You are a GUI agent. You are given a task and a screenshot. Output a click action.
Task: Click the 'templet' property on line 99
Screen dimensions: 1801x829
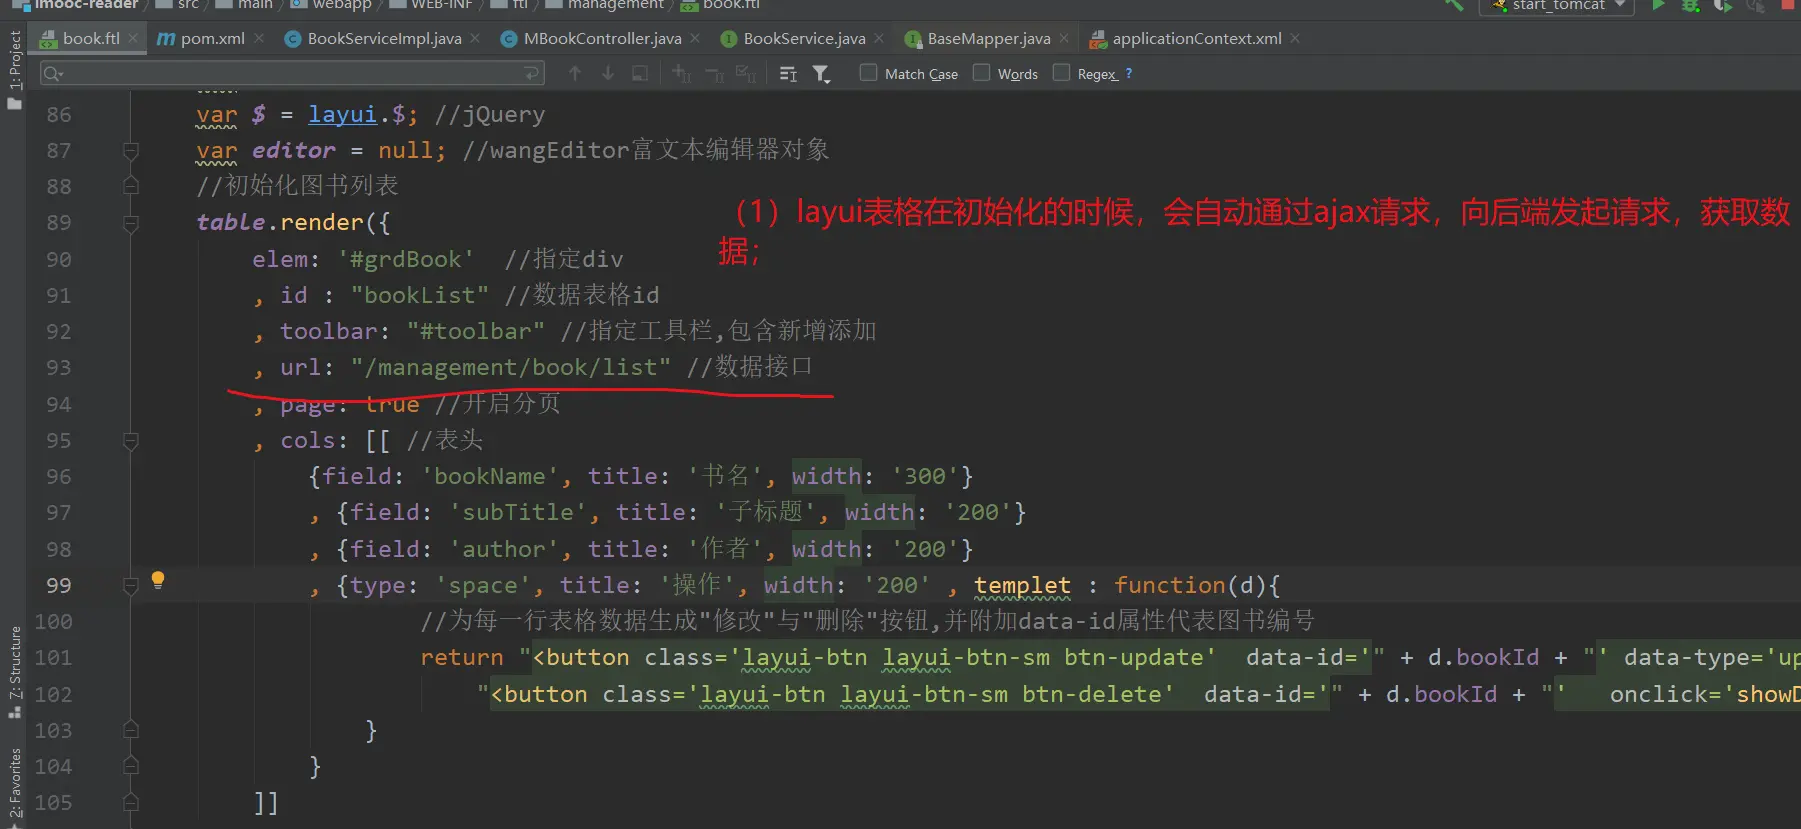1022,585
